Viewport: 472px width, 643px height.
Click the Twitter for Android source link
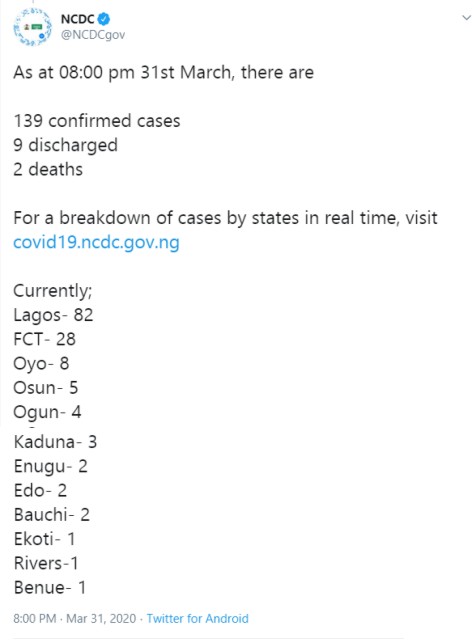(198, 618)
